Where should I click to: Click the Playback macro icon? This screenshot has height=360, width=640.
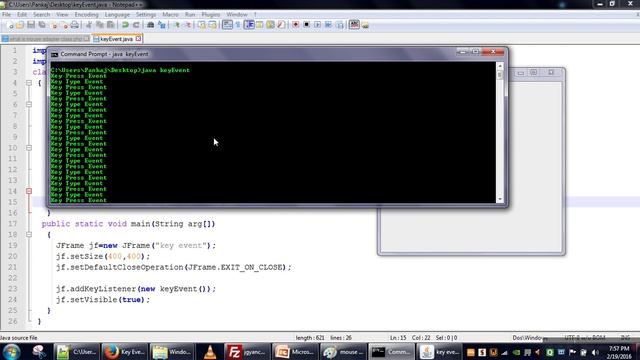[318, 25]
